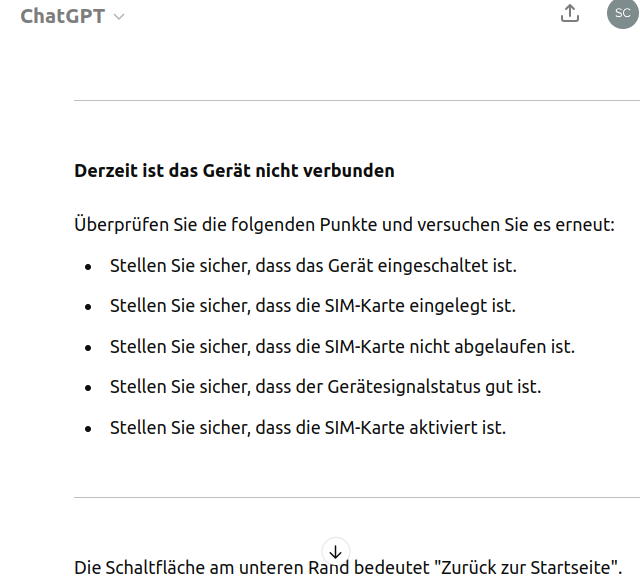The height and width of the screenshot is (585, 640).
Task: Click the scroll-to-bottom arrow button
Action: click(x=336, y=551)
